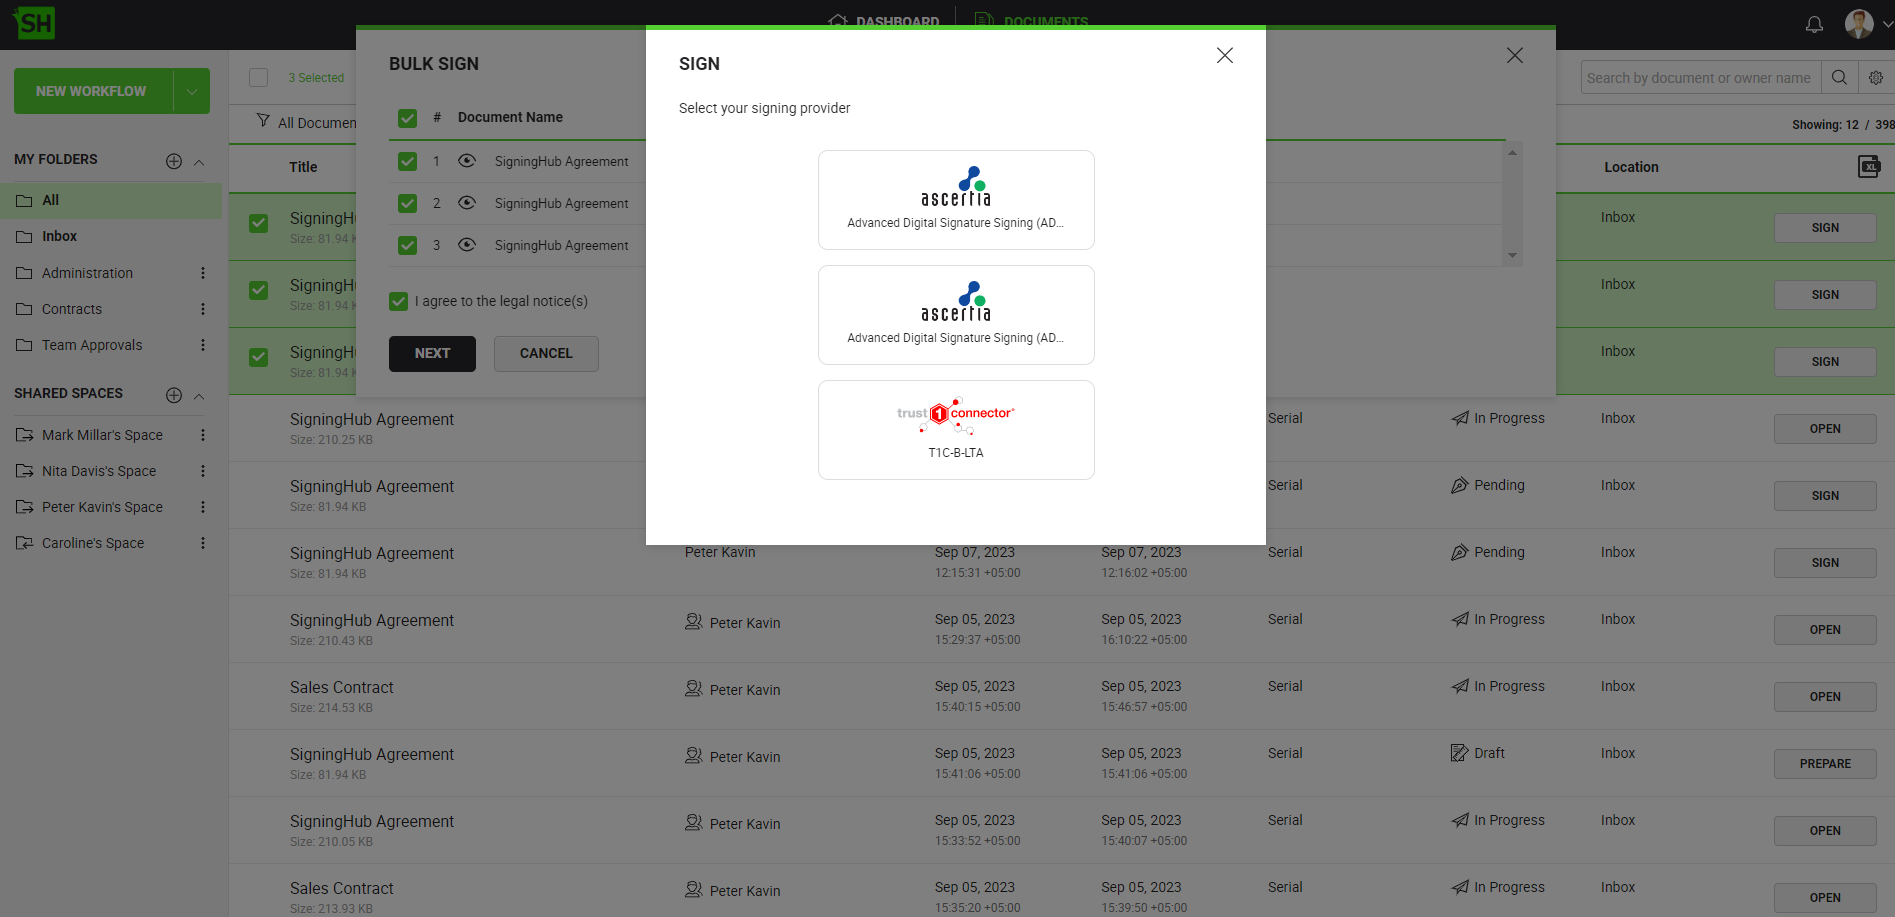Collapse the Shared Spaces section
Screen dimensions: 1895x917
pyautogui.click(x=199, y=396)
